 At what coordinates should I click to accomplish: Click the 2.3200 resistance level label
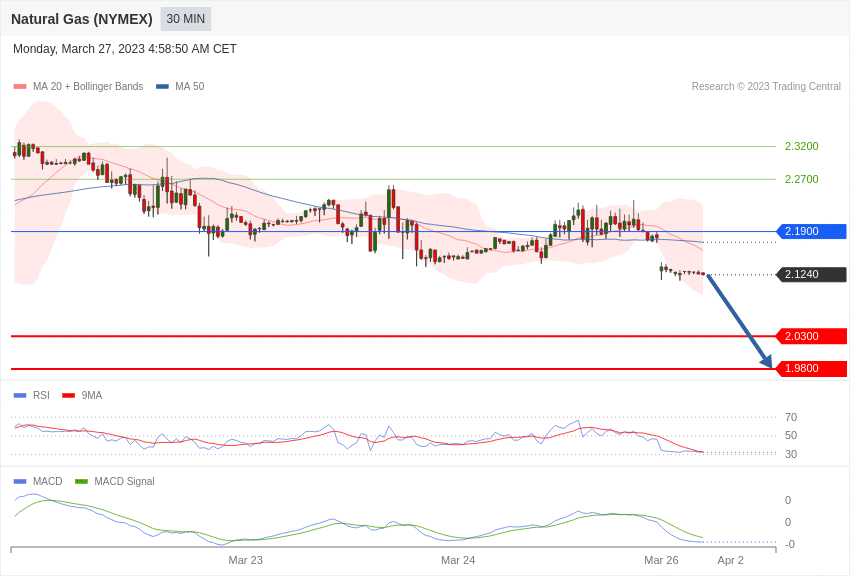[801, 146]
